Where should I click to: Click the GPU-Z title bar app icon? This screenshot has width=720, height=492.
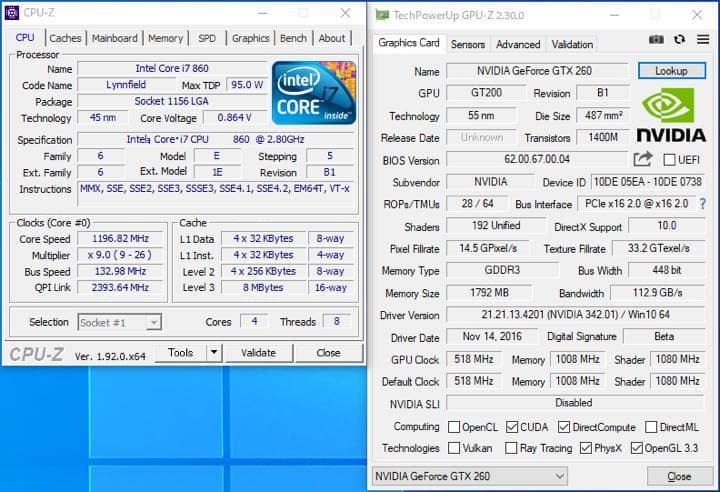(382, 13)
